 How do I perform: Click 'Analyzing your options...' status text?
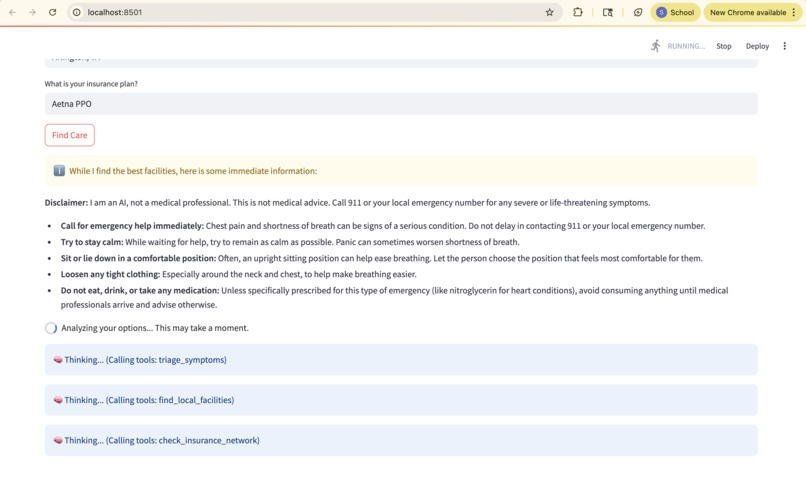click(x=155, y=328)
